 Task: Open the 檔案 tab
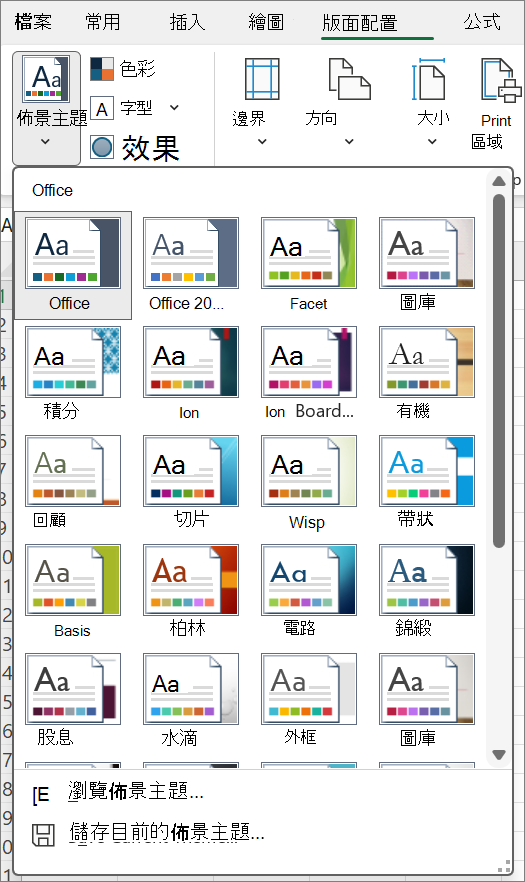point(33,22)
